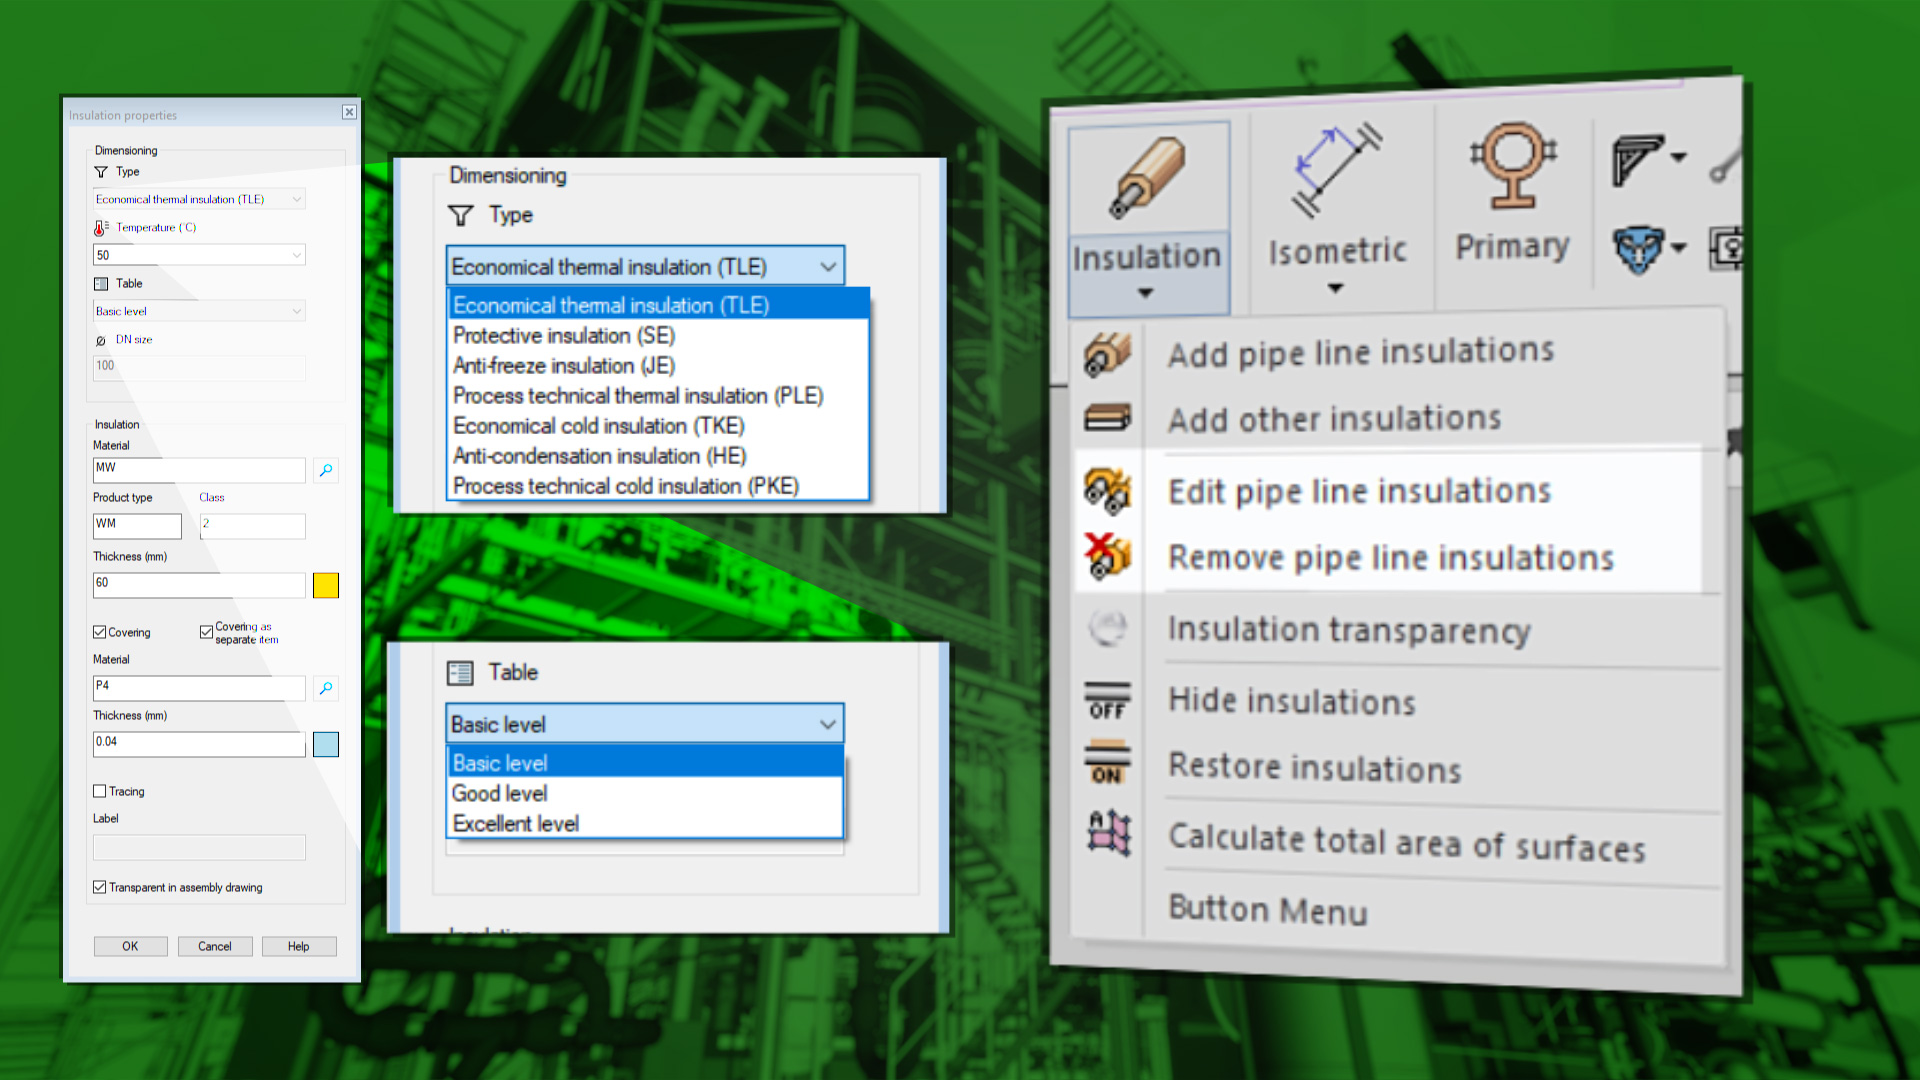The height and width of the screenshot is (1080, 1920).
Task: Toggle the Covering checkbox
Action: point(100,632)
